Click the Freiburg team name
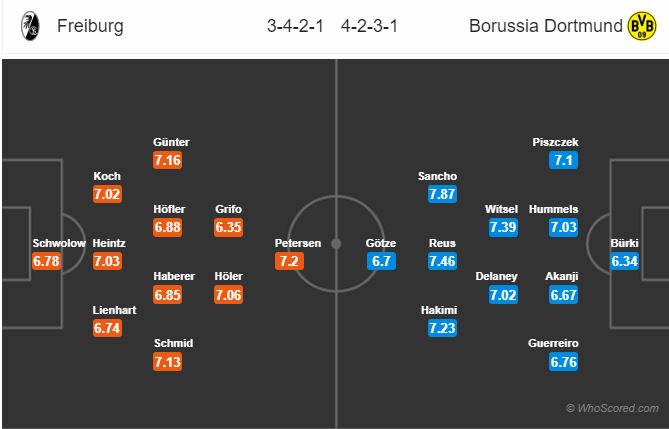This screenshot has height=429, width=669. 90,26
